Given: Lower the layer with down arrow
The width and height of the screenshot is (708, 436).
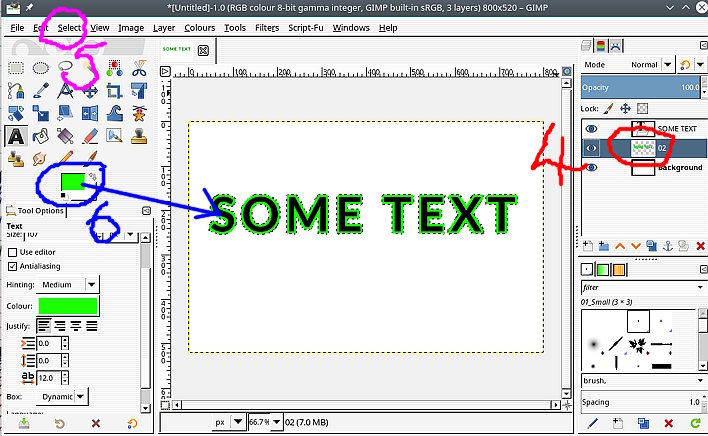Looking at the screenshot, I should [636, 246].
